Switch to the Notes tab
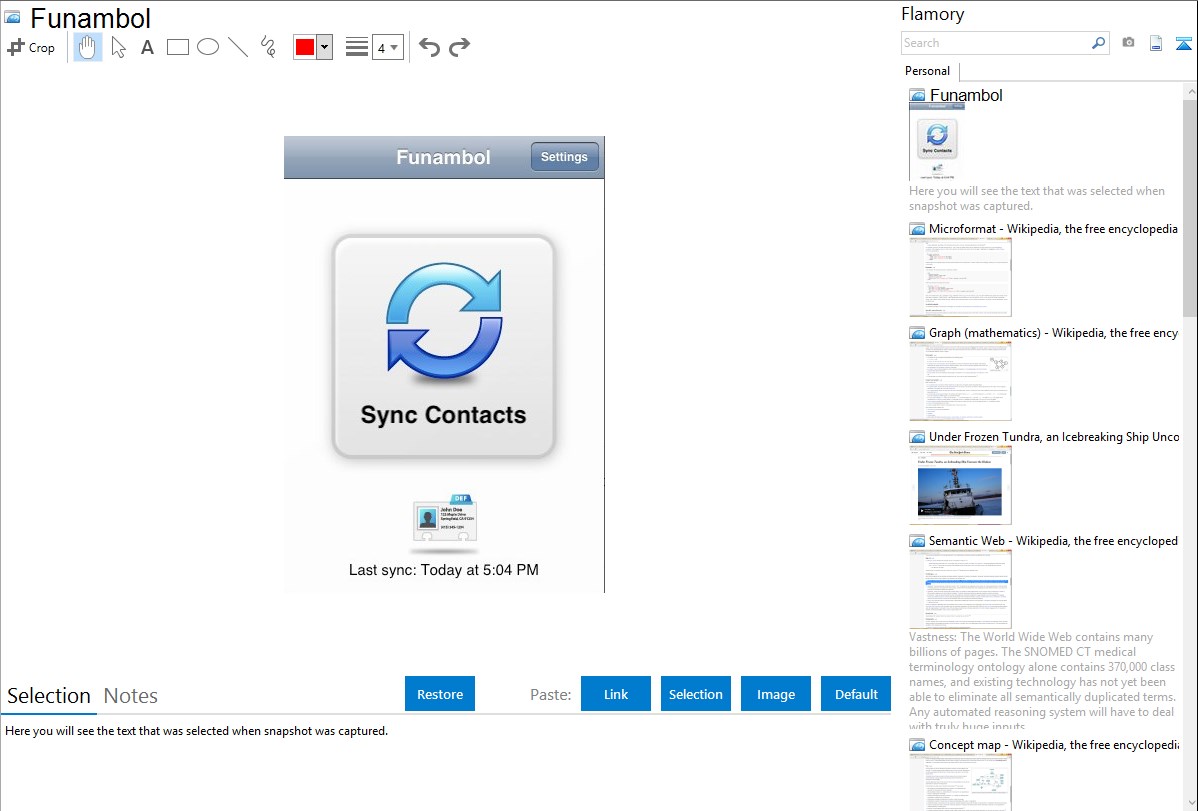The image size is (1198, 811). pyautogui.click(x=131, y=696)
